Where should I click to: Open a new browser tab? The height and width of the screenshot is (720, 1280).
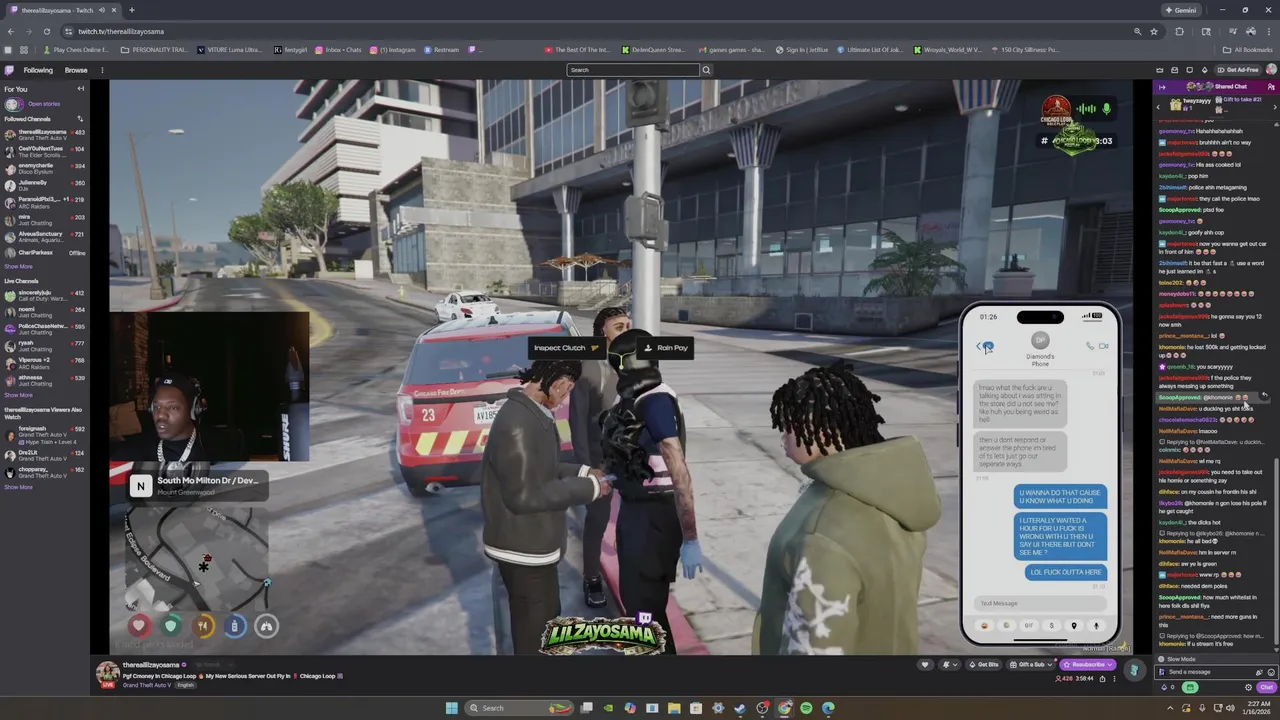131,10
